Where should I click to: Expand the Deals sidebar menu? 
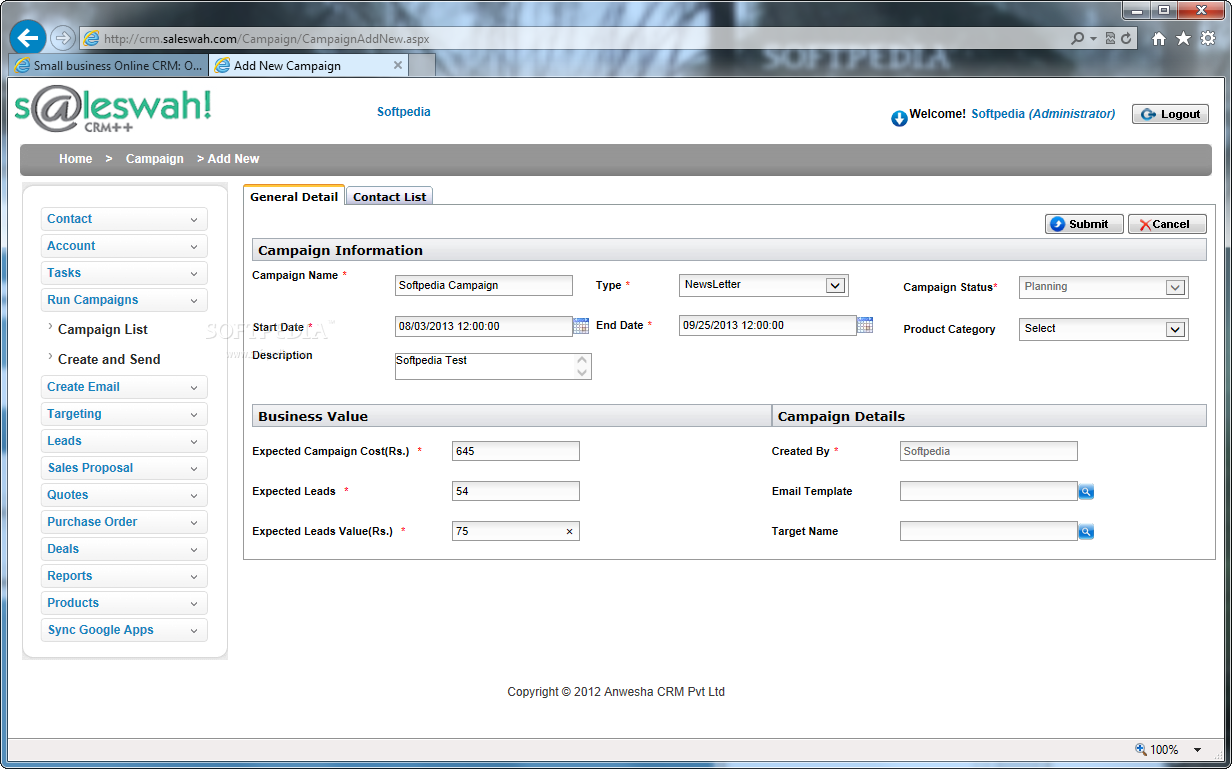click(x=124, y=549)
